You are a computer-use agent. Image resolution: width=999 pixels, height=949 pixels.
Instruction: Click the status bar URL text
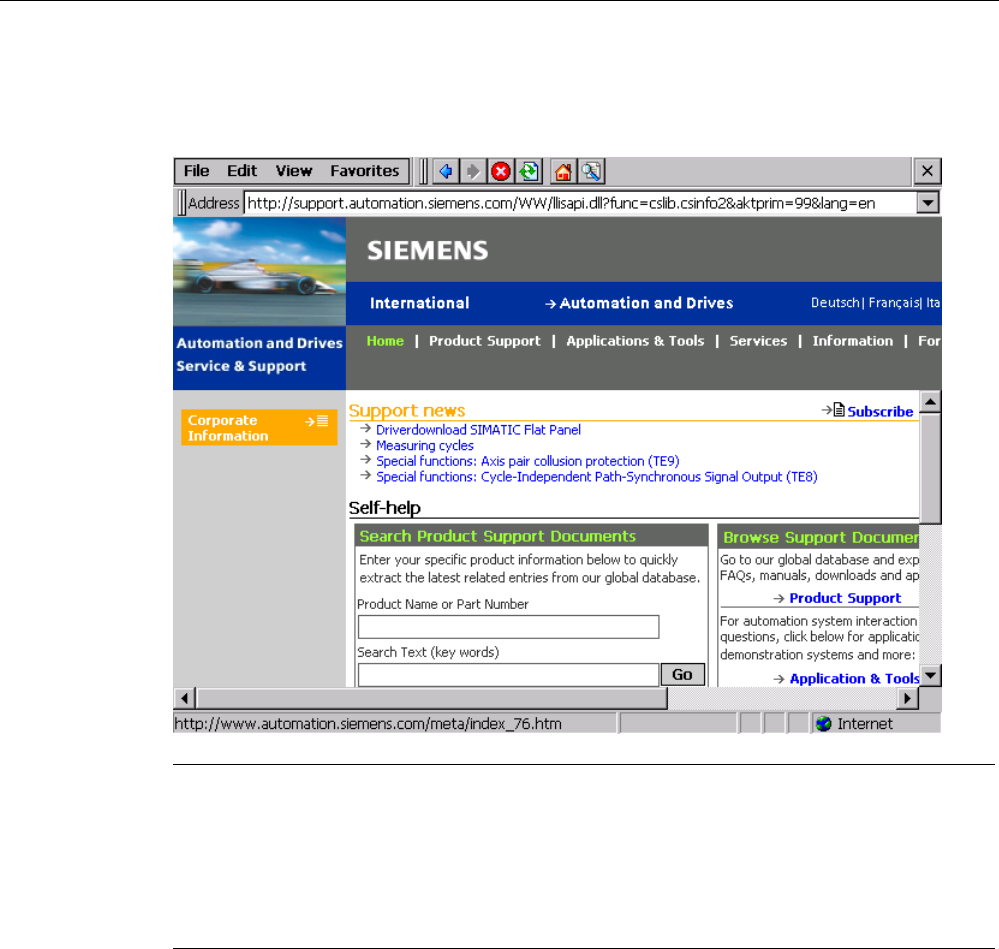[368, 724]
